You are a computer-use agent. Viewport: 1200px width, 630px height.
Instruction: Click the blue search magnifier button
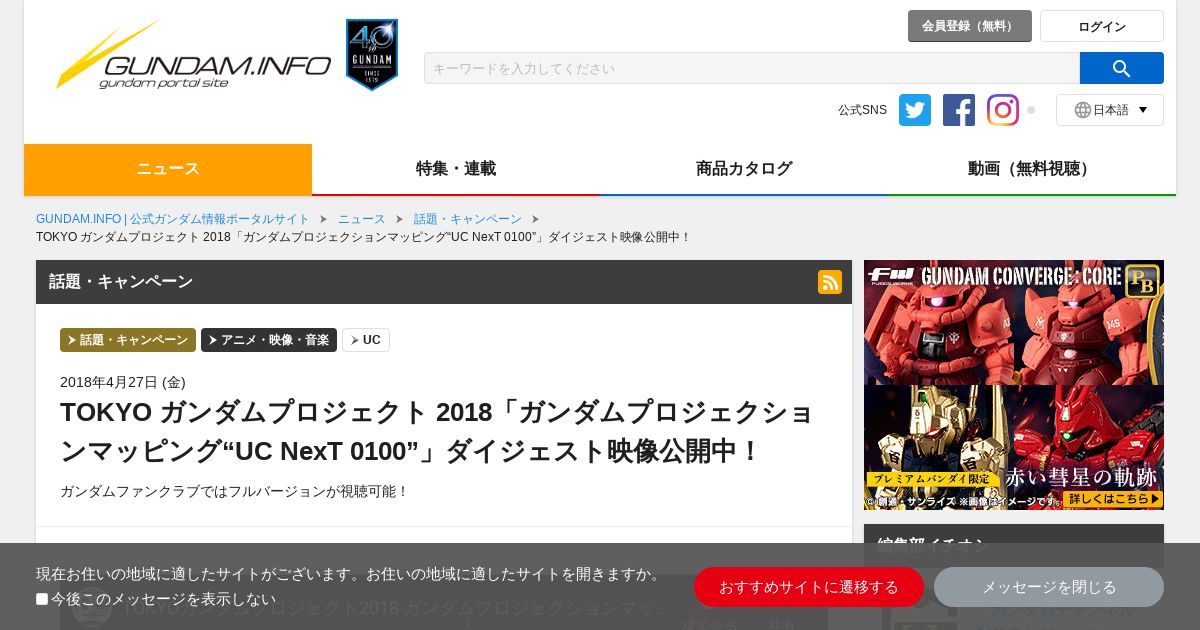(1121, 68)
